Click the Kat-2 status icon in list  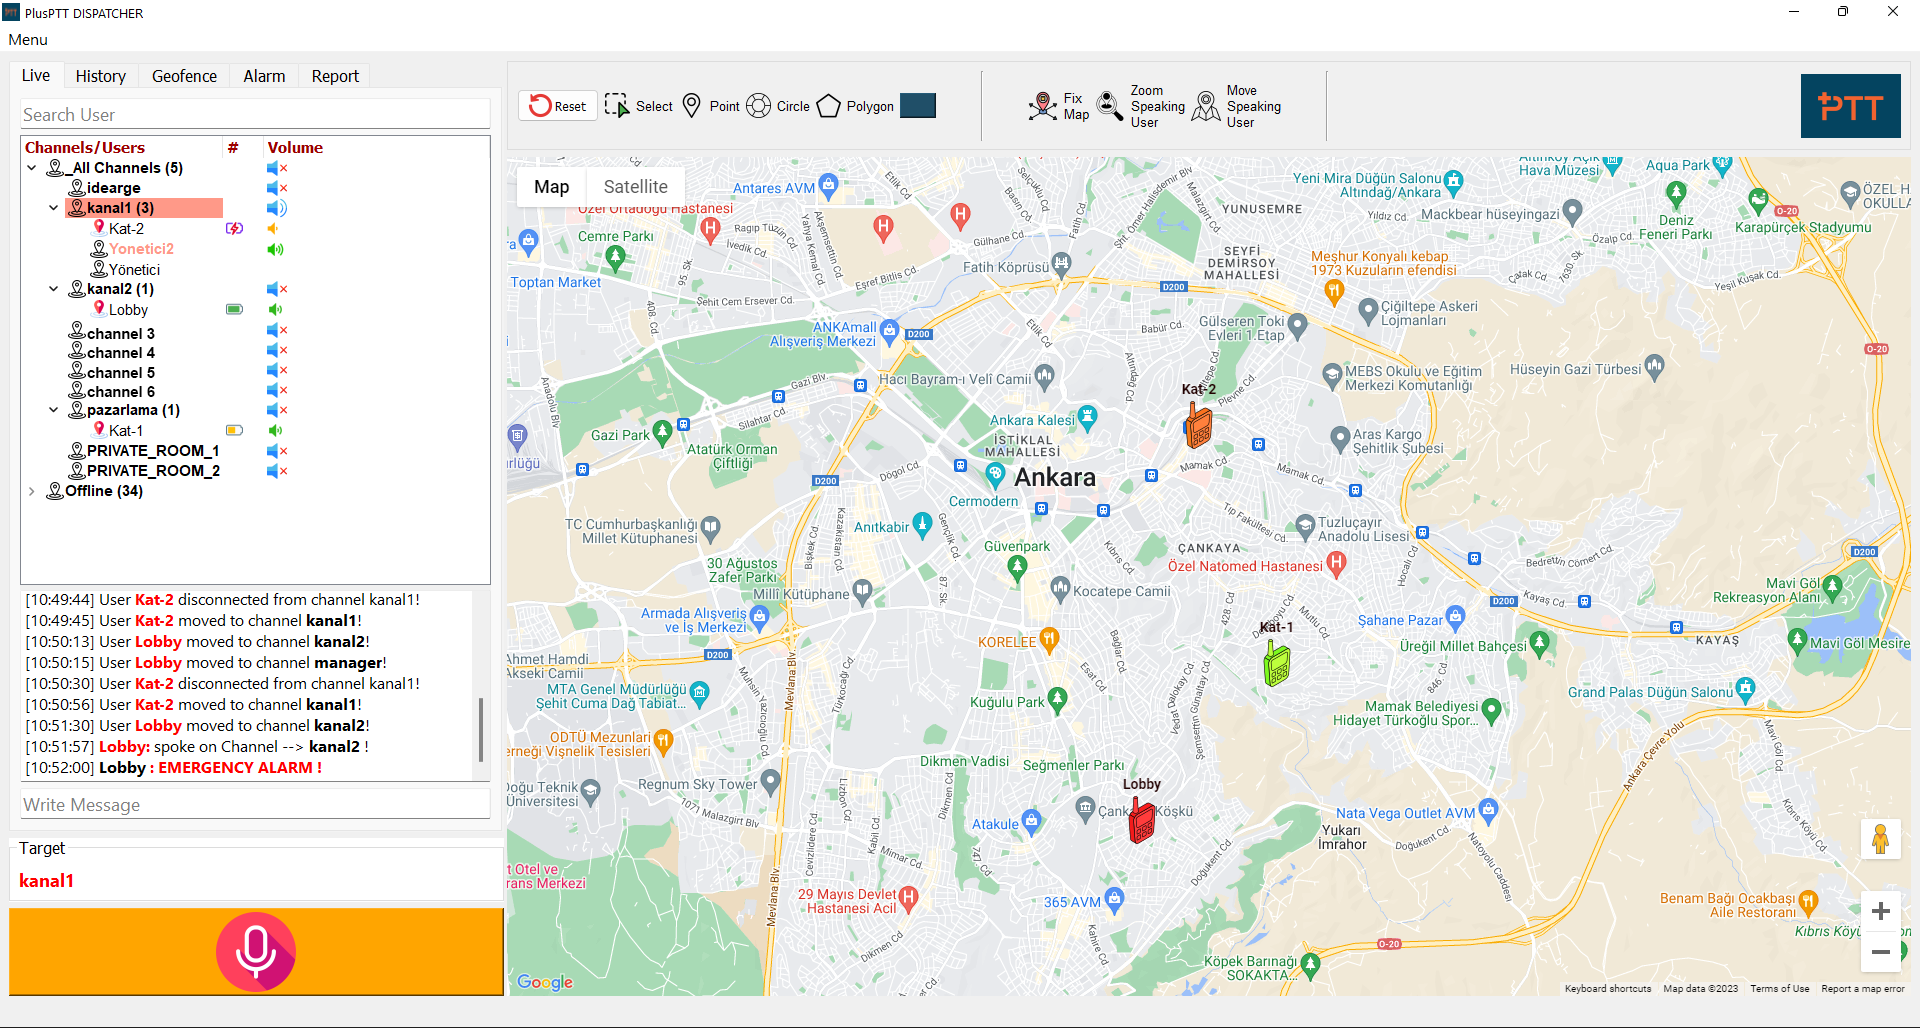coord(234,229)
